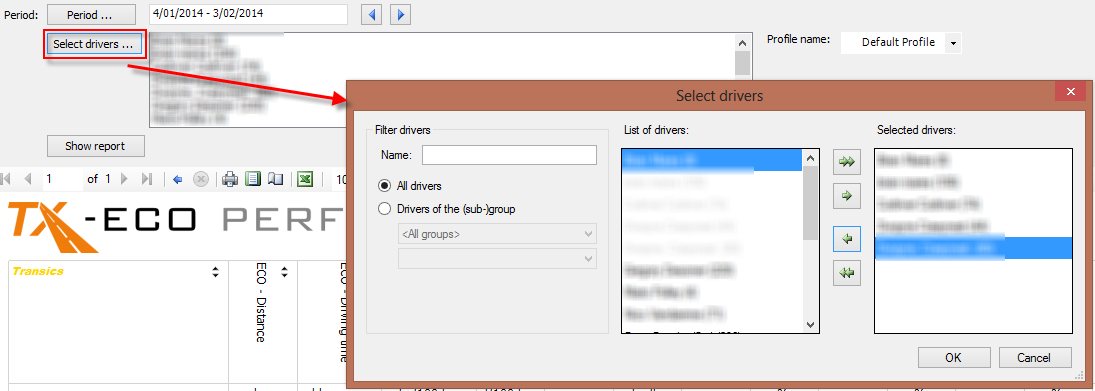Confirm selection with the OK button
The height and width of the screenshot is (391, 1095).
pos(953,357)
